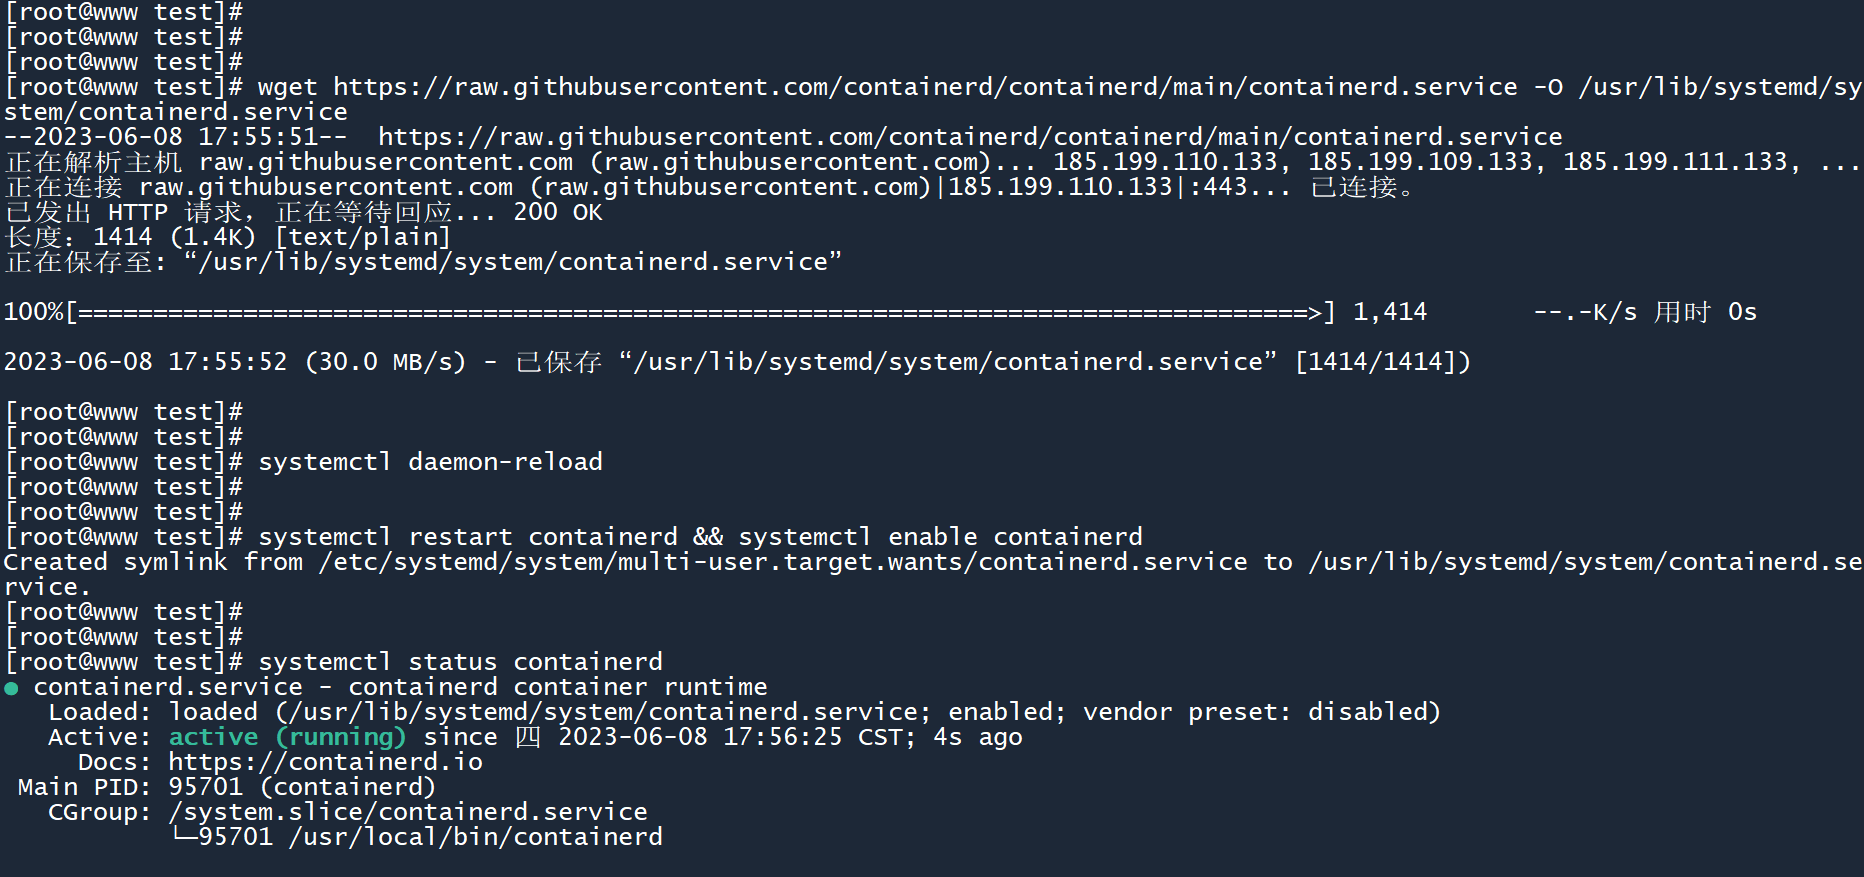Open the https://containerd.io docs link

tap(325, 762)
